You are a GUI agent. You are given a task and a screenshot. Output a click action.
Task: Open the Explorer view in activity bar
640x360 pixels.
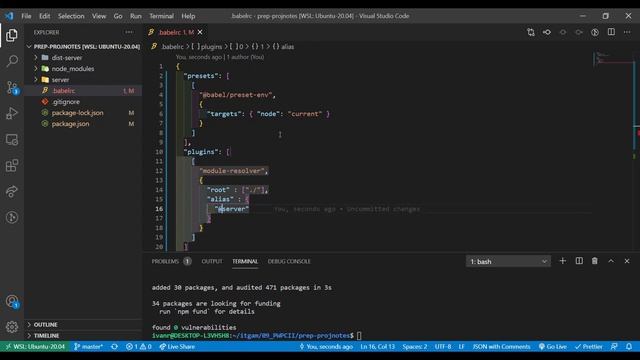point(12,36)
